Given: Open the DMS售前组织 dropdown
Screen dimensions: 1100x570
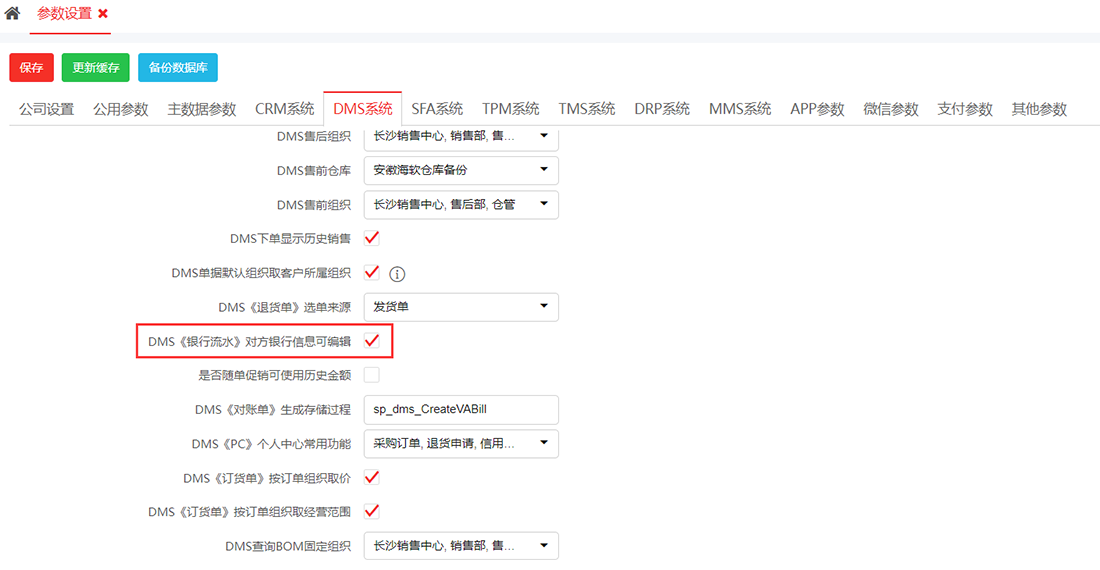Looking at the screenshot, I should [x=460, y=204].
